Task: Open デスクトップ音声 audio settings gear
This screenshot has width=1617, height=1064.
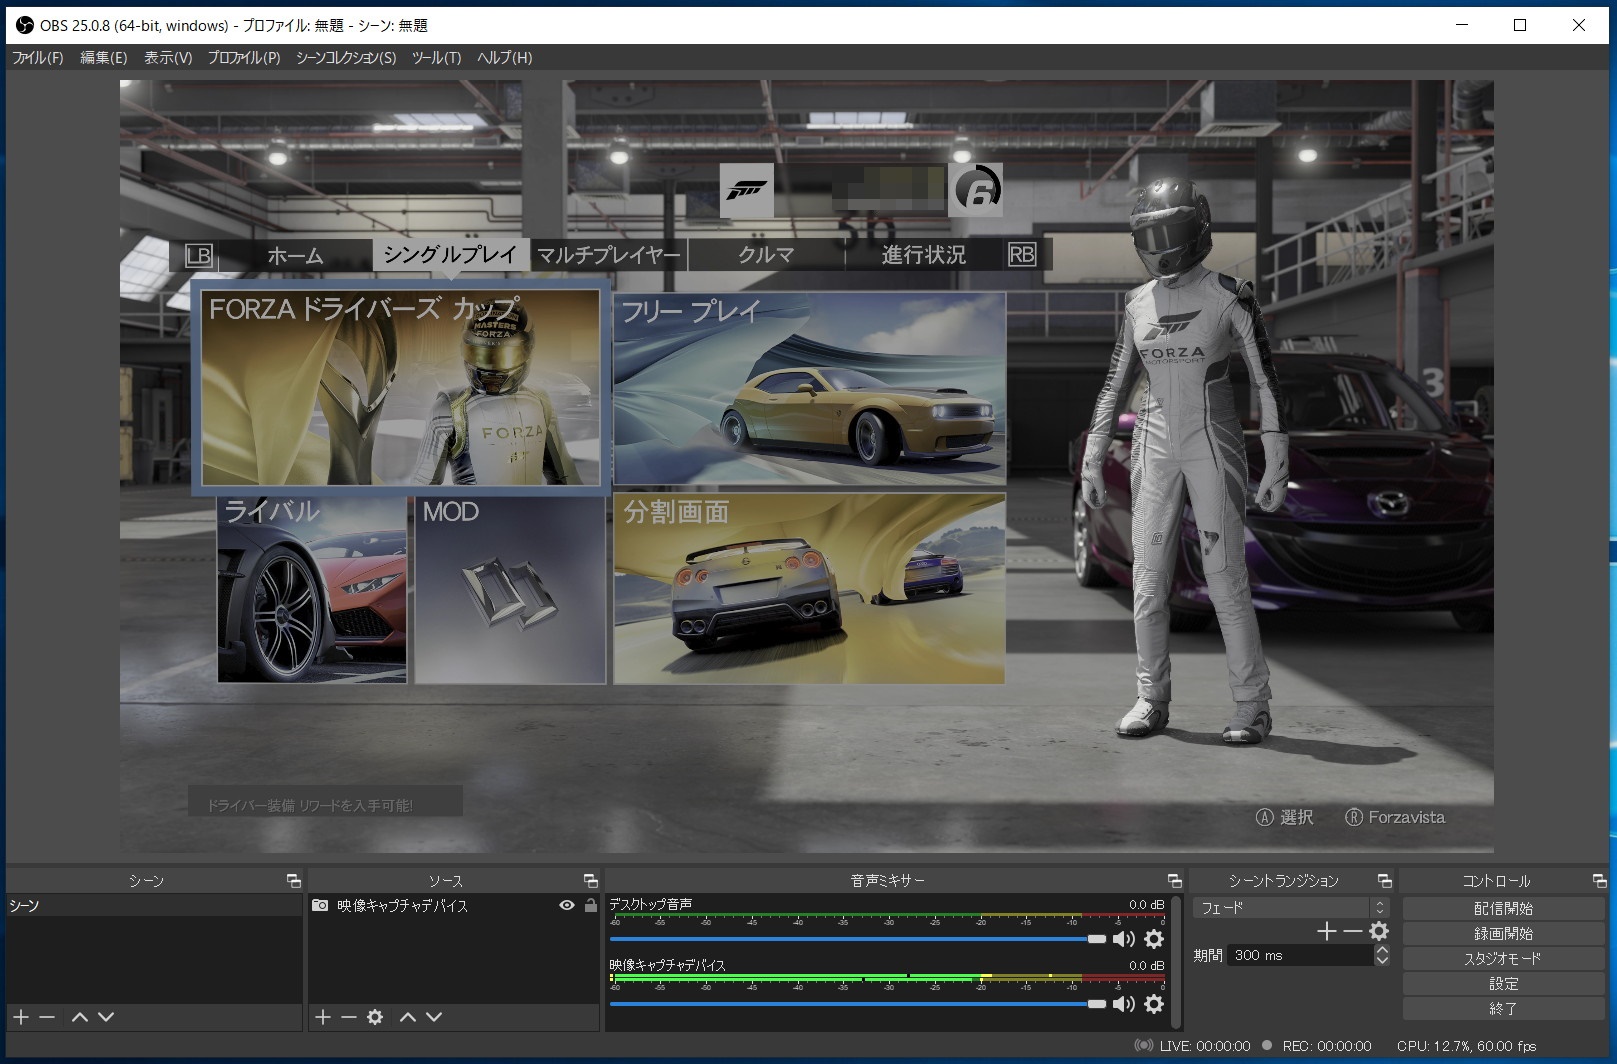Action: [x=1154, y=939]
